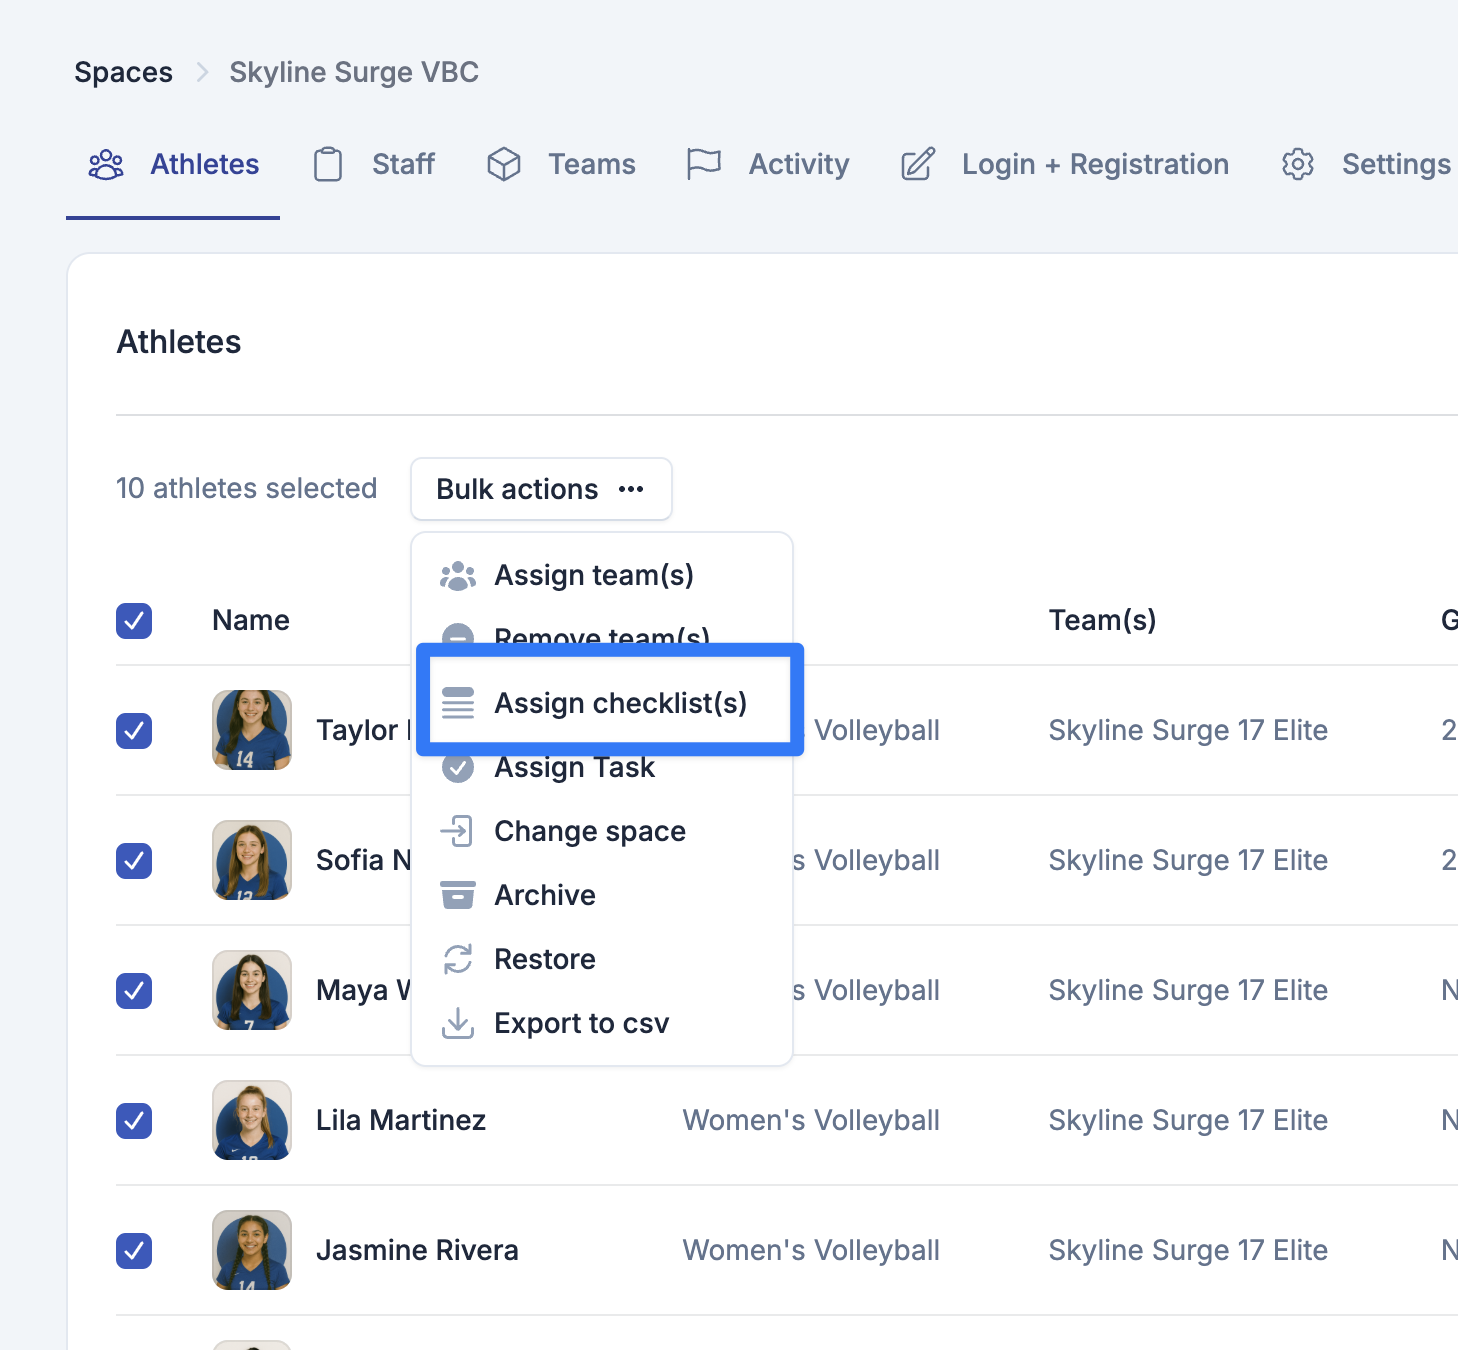This screenshot has height=1350, width=1458.
Task: Click the Activity flag icon
Action: (x=704, y=164)
